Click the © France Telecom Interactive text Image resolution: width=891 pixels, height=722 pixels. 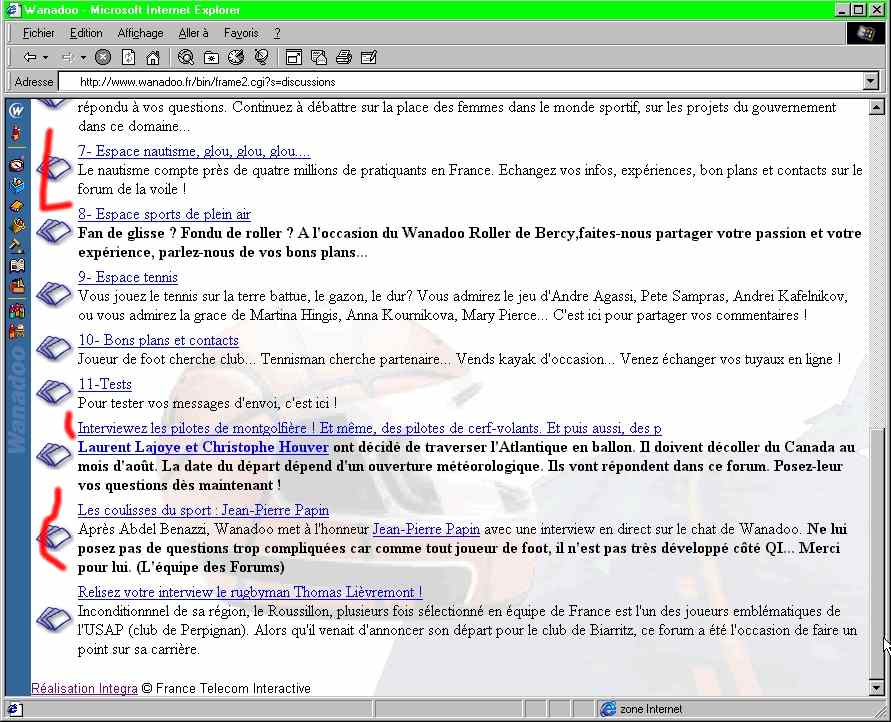226,688
